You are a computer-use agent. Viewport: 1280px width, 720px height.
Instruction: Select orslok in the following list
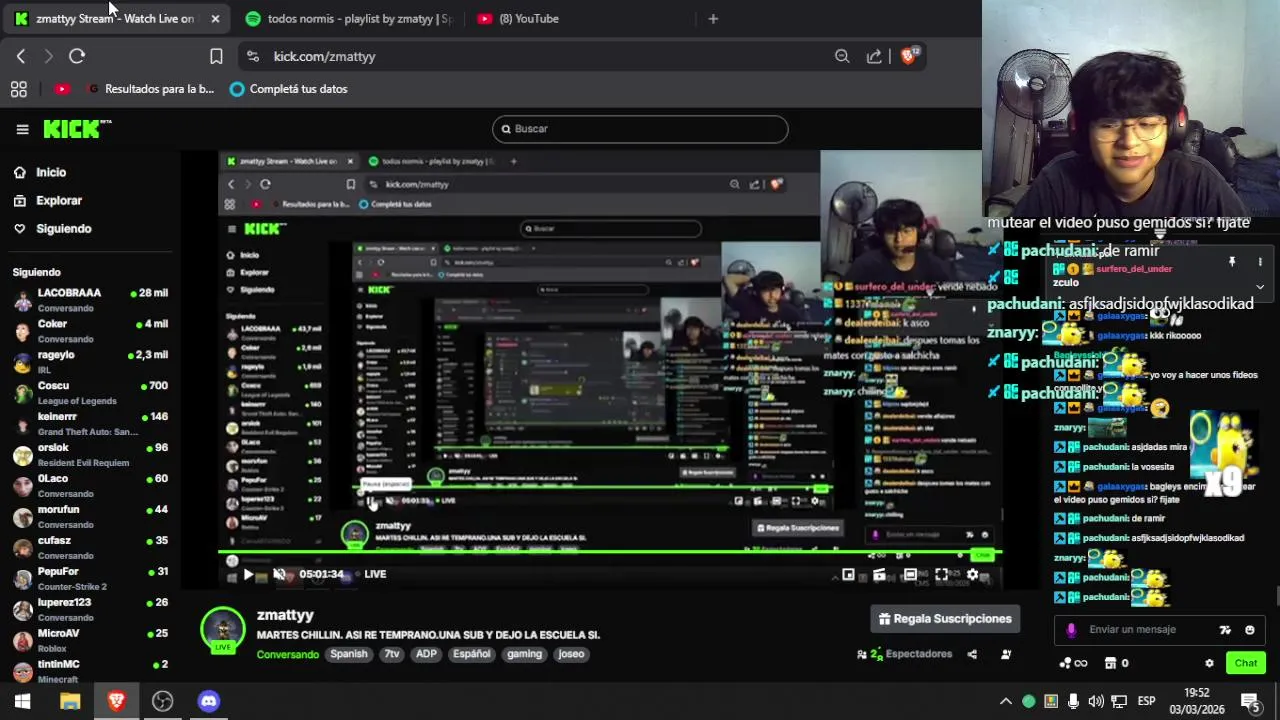pos(90,455)
